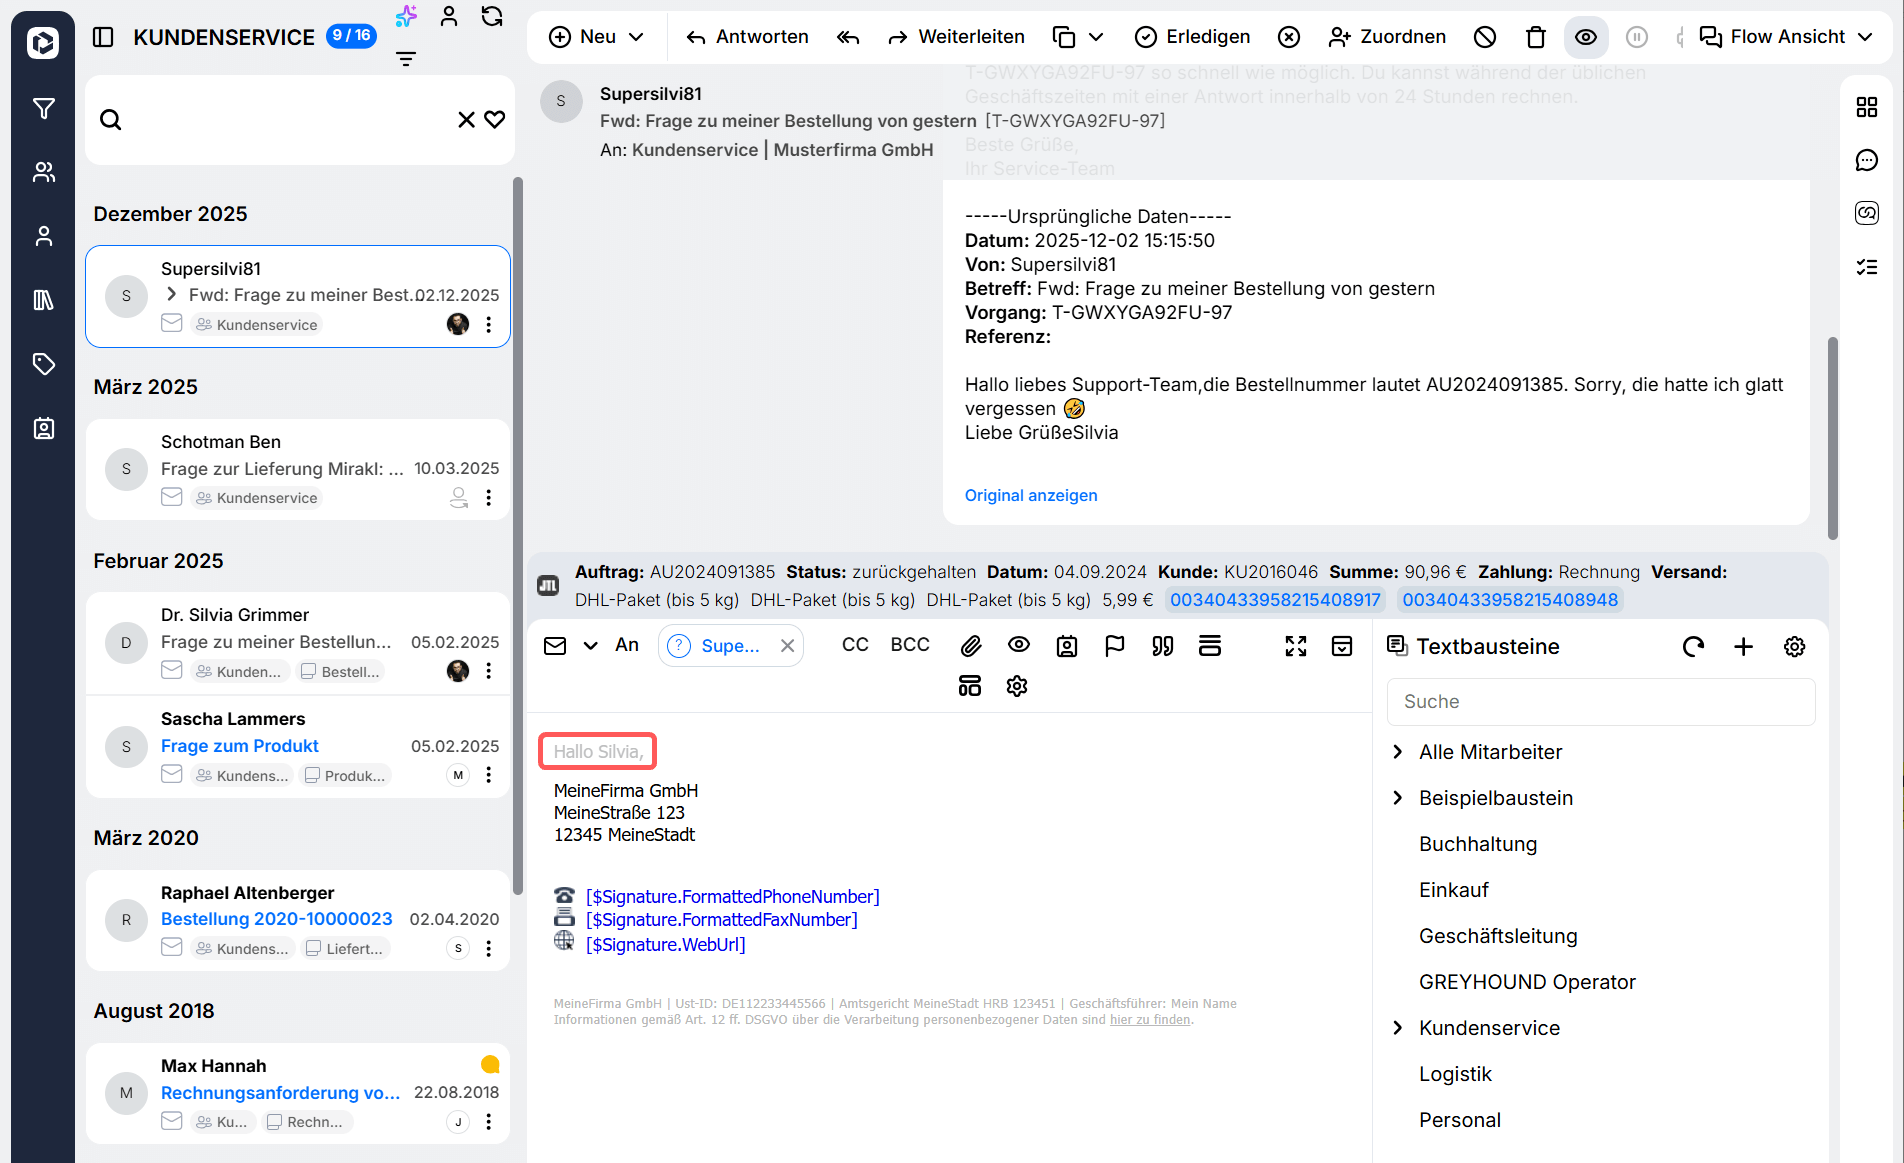The height and width of the screenshot is (1163, 1904).
Task: Open the filter icon in left sidebar
Action: click(43, 108)
